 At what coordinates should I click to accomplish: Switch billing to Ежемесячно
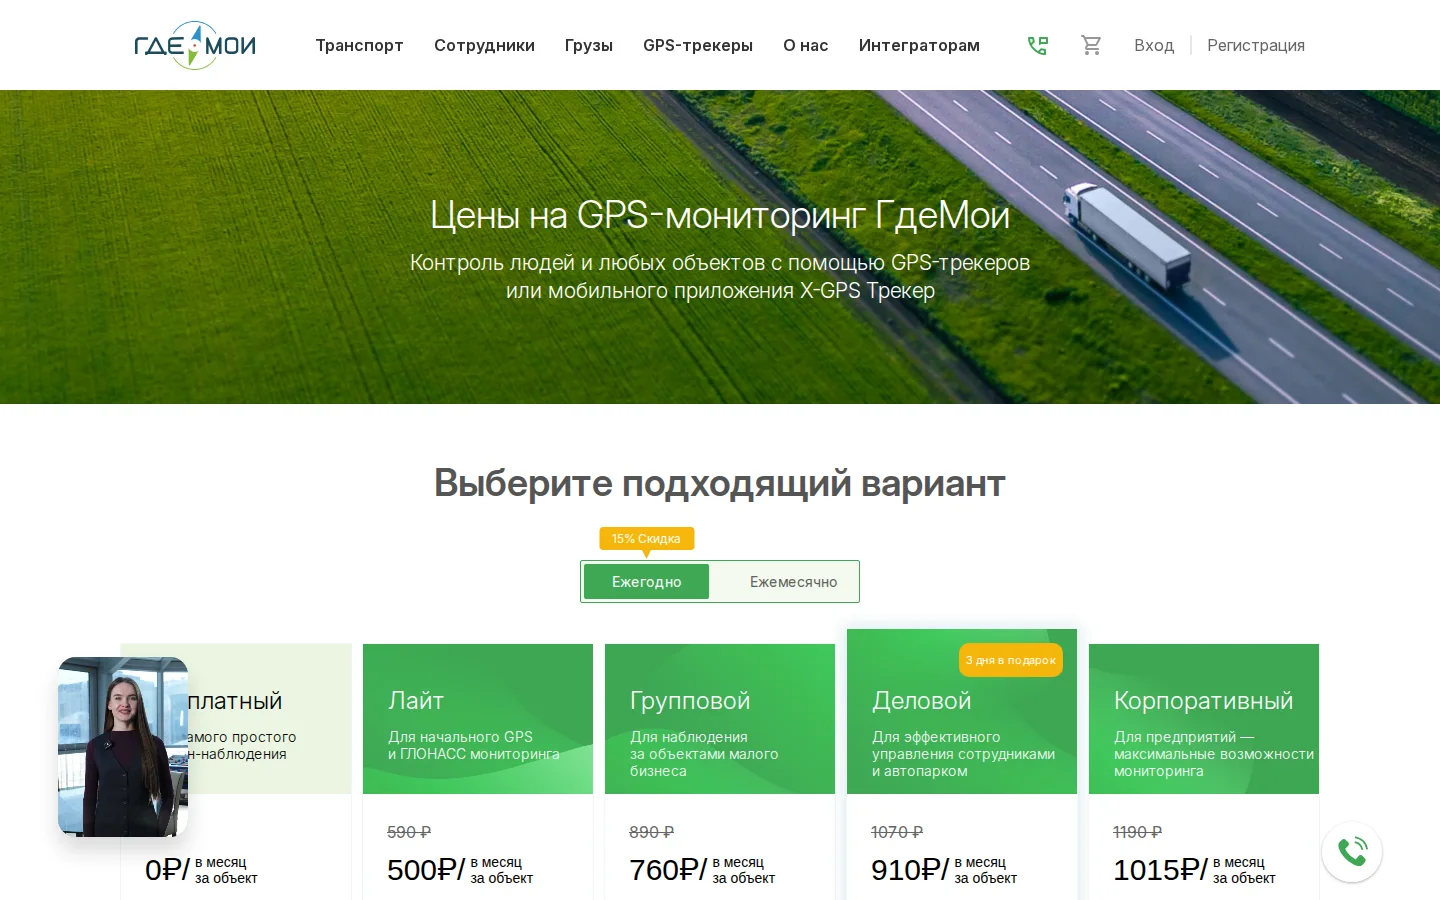point(793,582)
